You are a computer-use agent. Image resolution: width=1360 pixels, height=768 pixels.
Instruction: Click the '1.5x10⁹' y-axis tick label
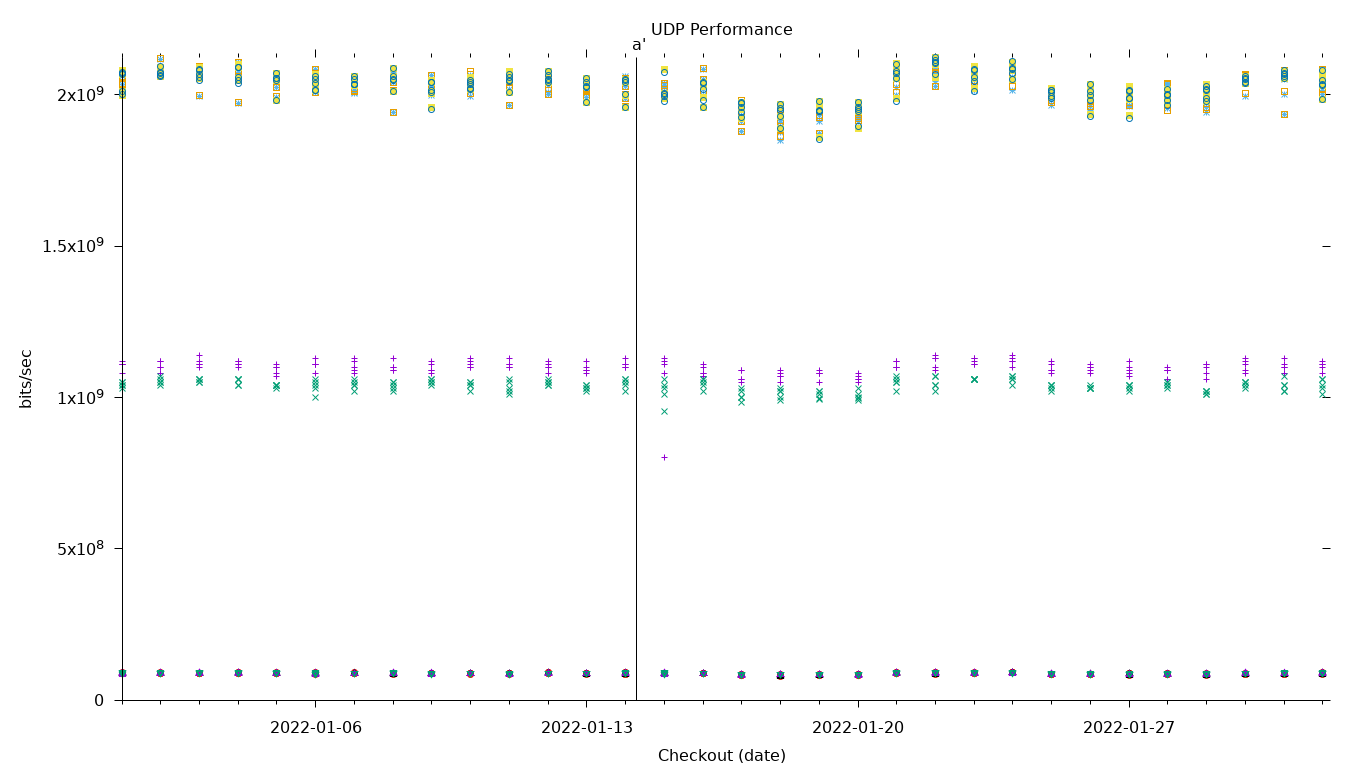point(73,246)
